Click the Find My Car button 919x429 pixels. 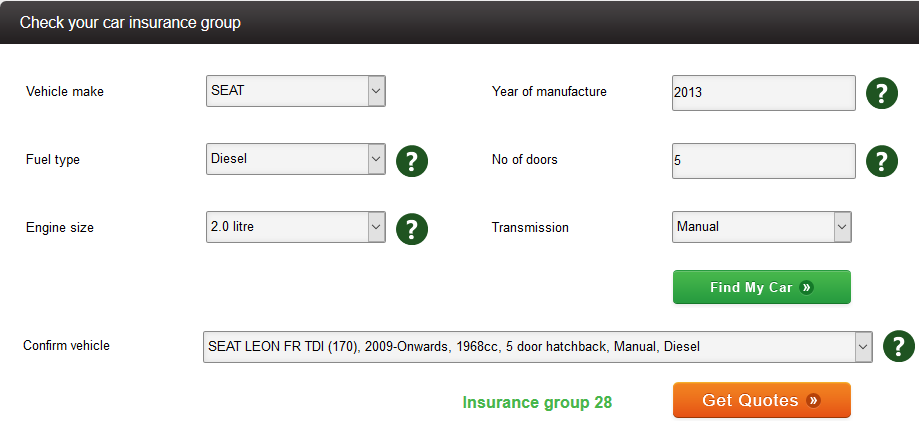(761, 287)
